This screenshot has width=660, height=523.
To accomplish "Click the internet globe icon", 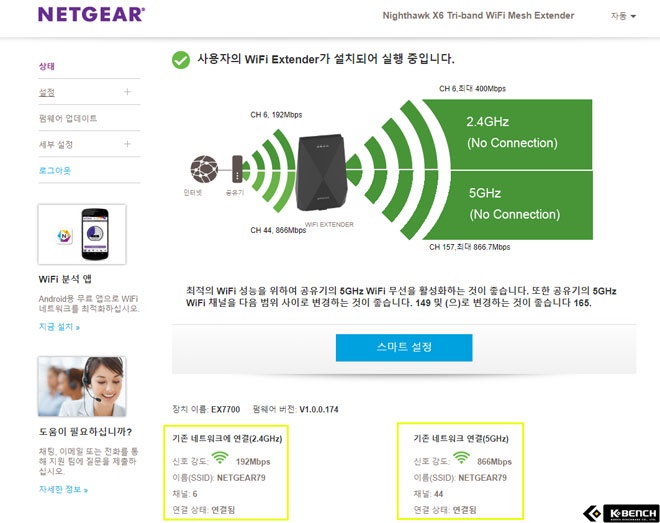I will (204, 169).
